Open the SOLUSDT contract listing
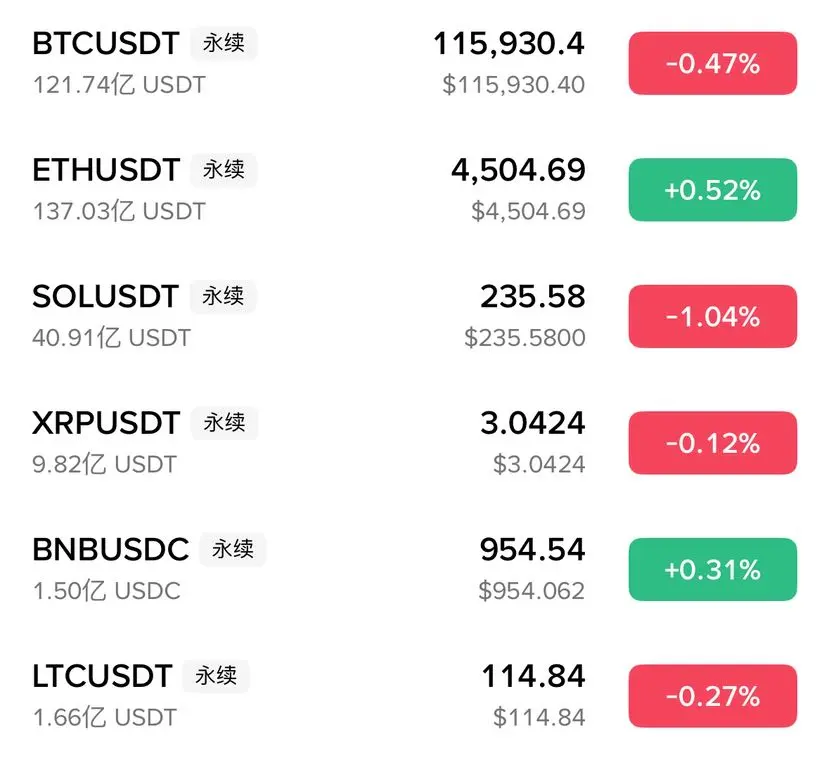The height and width of the screenshot is (760, 829). click(x=414, y=316)
